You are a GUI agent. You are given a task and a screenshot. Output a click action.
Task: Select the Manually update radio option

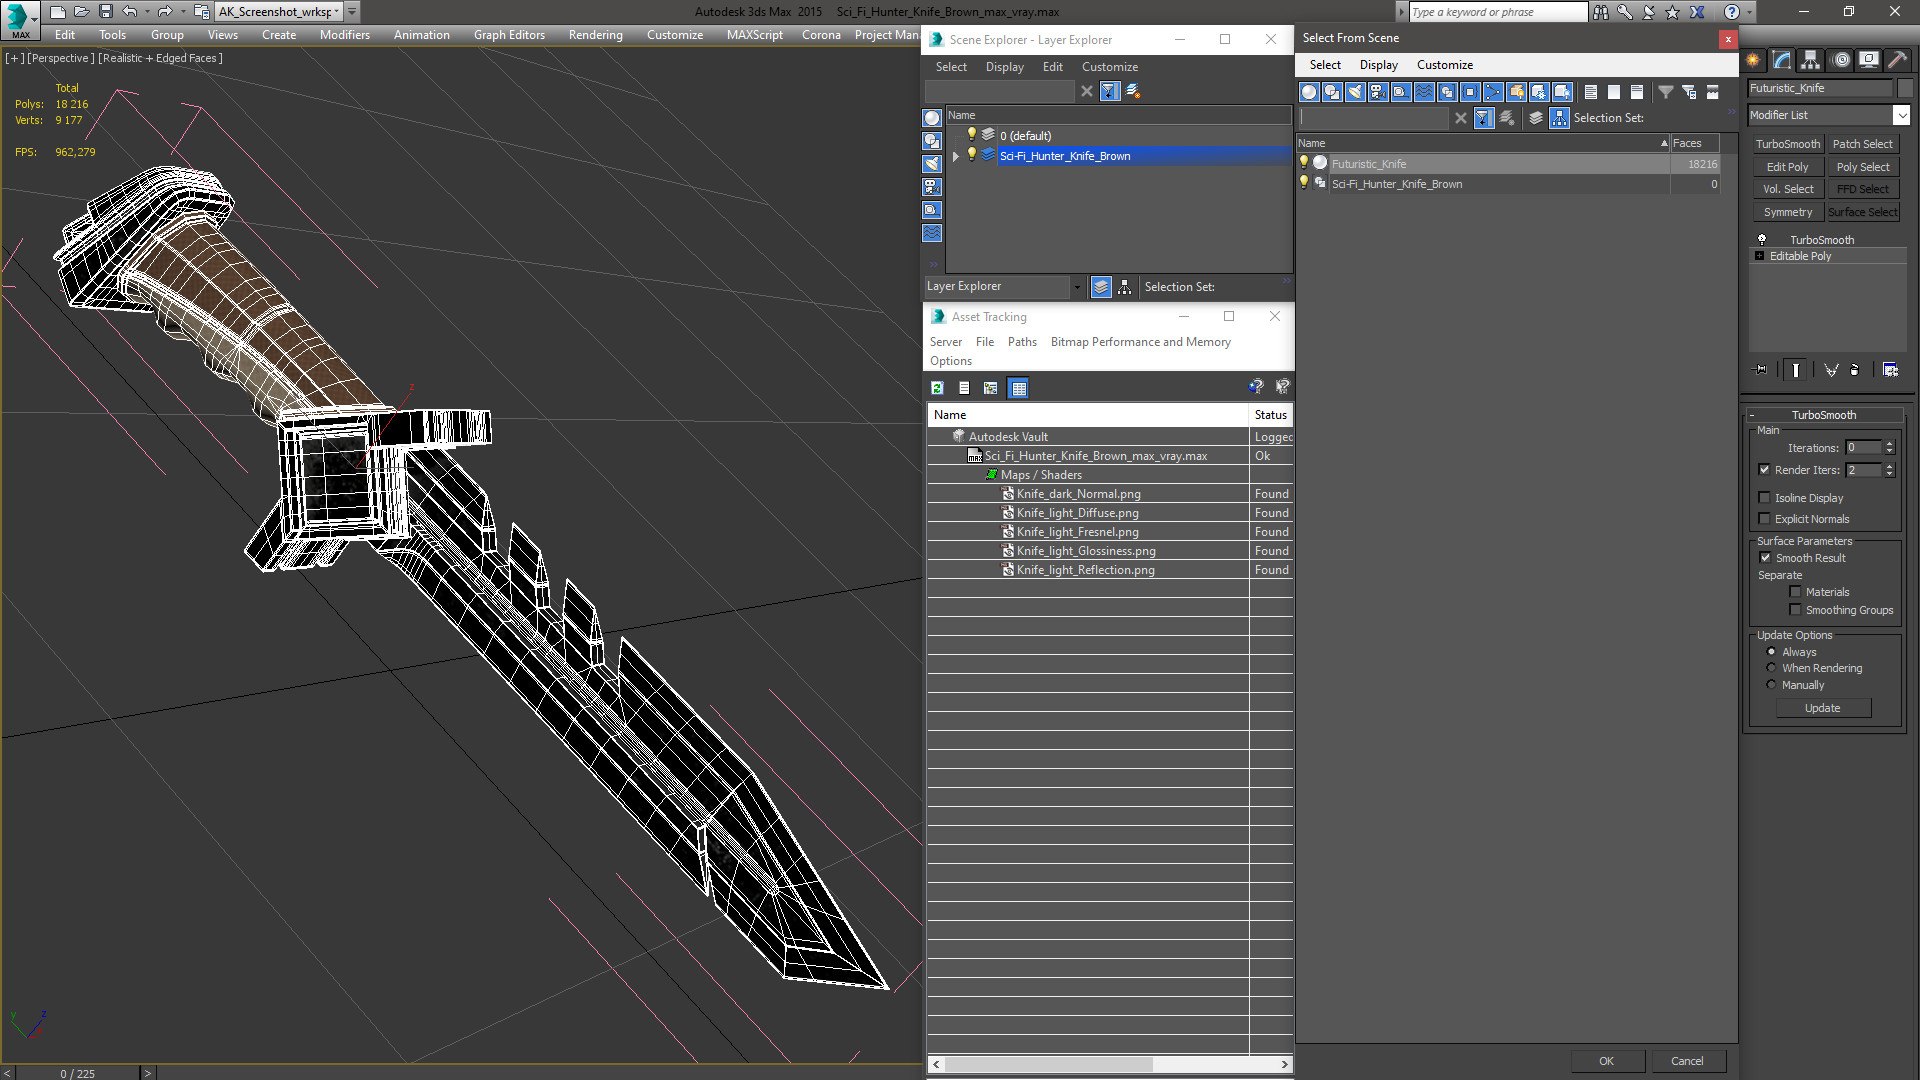coord(1771,685)
